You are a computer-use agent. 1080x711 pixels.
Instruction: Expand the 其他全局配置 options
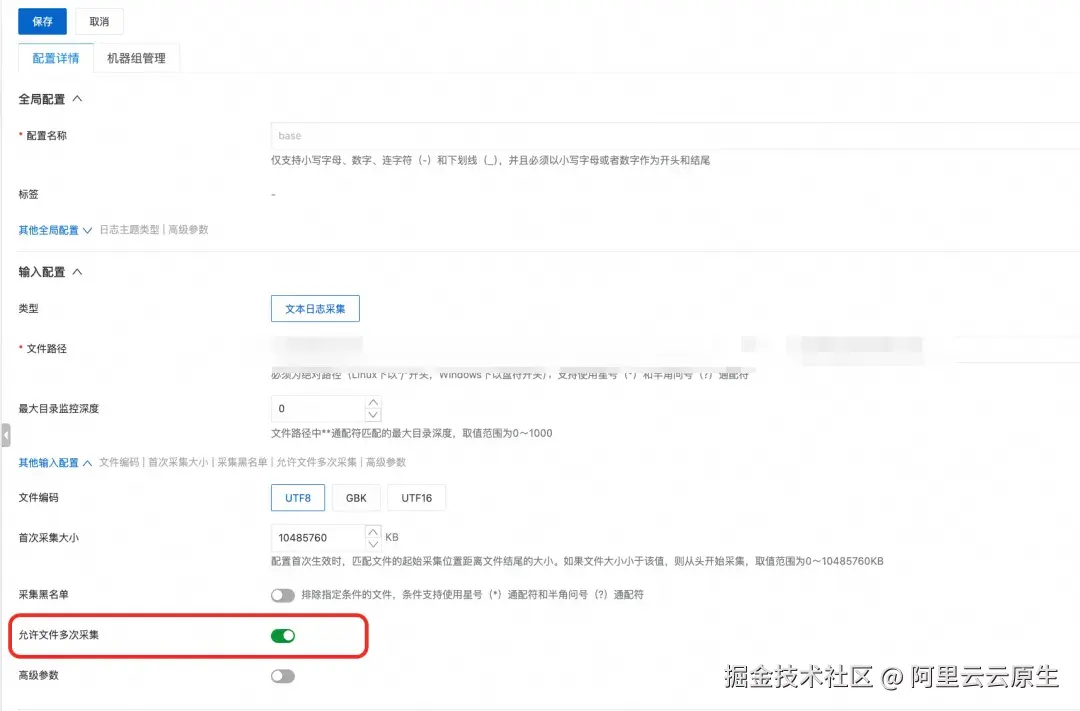87,229
